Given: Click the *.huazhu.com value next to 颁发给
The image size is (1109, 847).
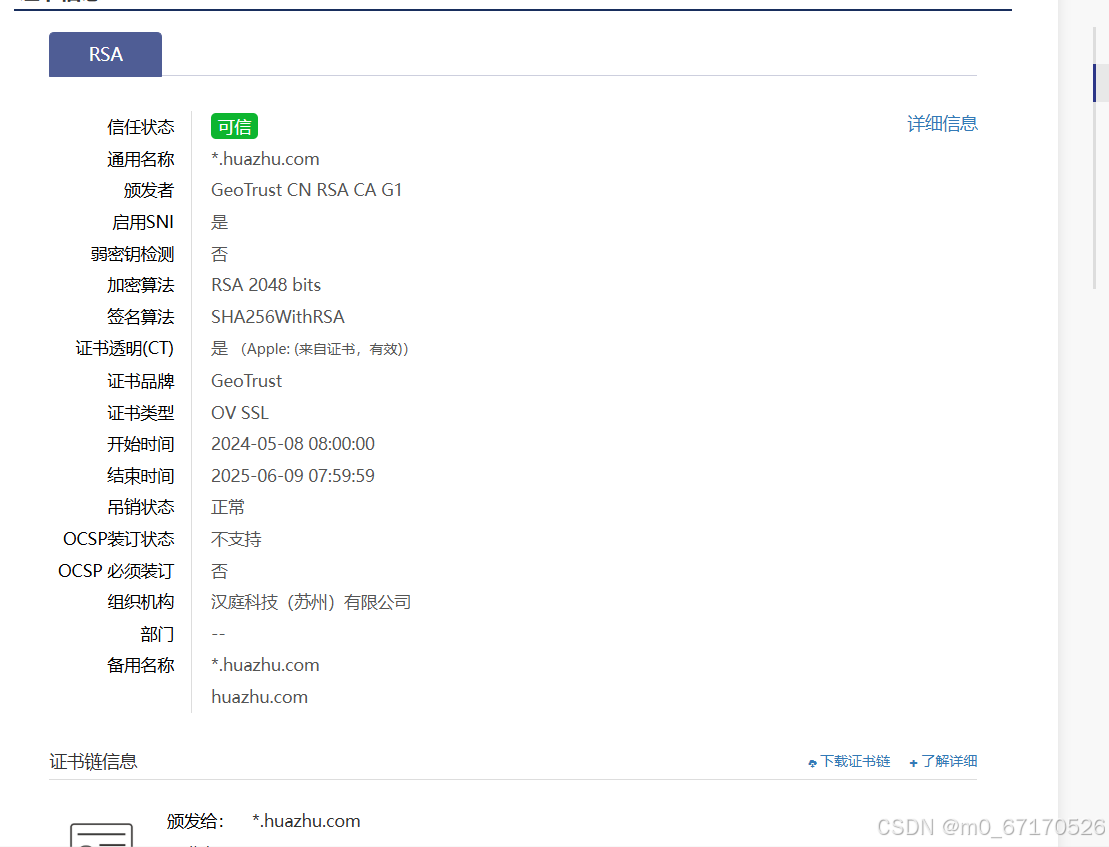Looking at the screenshot, I should pyautogui.click(x=306, y=821).
